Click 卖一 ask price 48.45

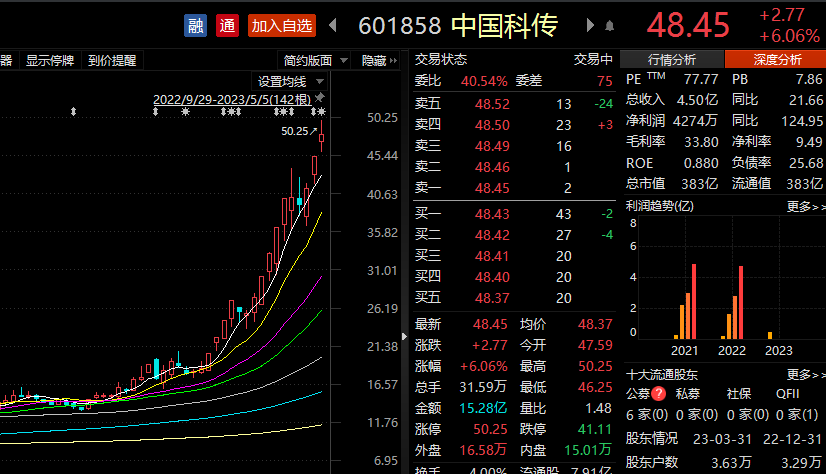pyautogui.click(x=492, y=188)
